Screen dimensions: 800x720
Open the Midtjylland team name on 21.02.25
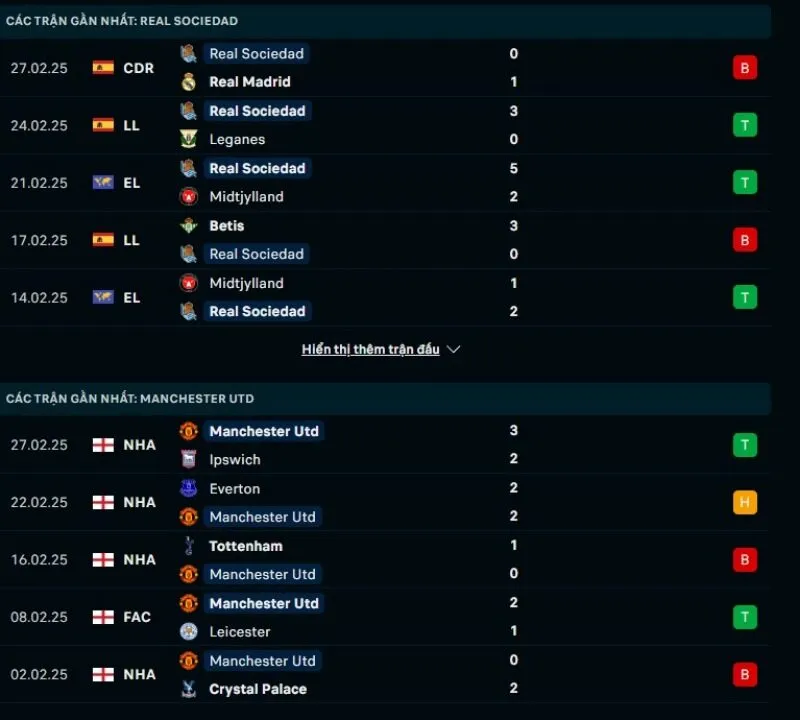(246, 197)
